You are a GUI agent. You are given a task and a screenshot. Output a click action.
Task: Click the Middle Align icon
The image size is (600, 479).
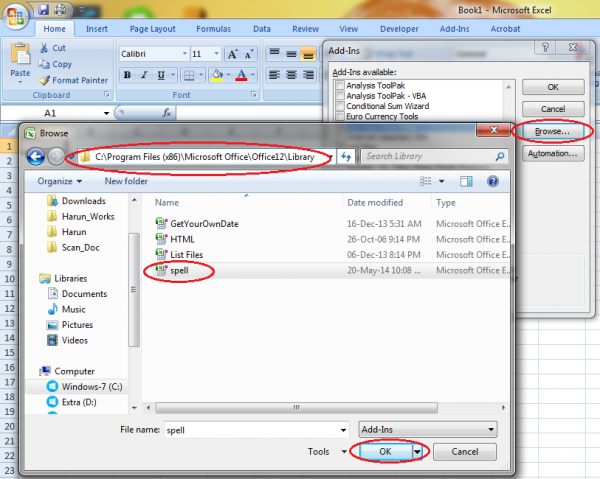point(291,52)
